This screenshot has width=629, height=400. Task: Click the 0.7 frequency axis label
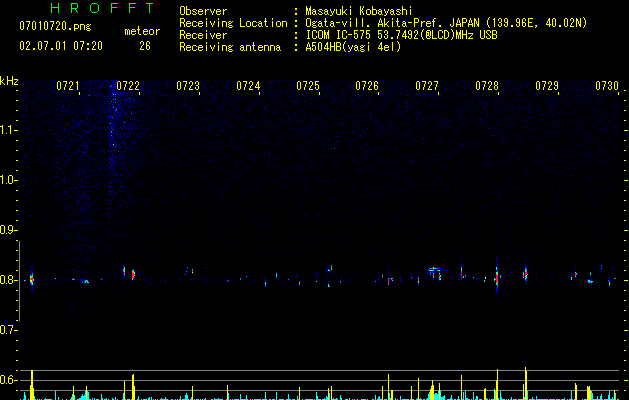8,330
